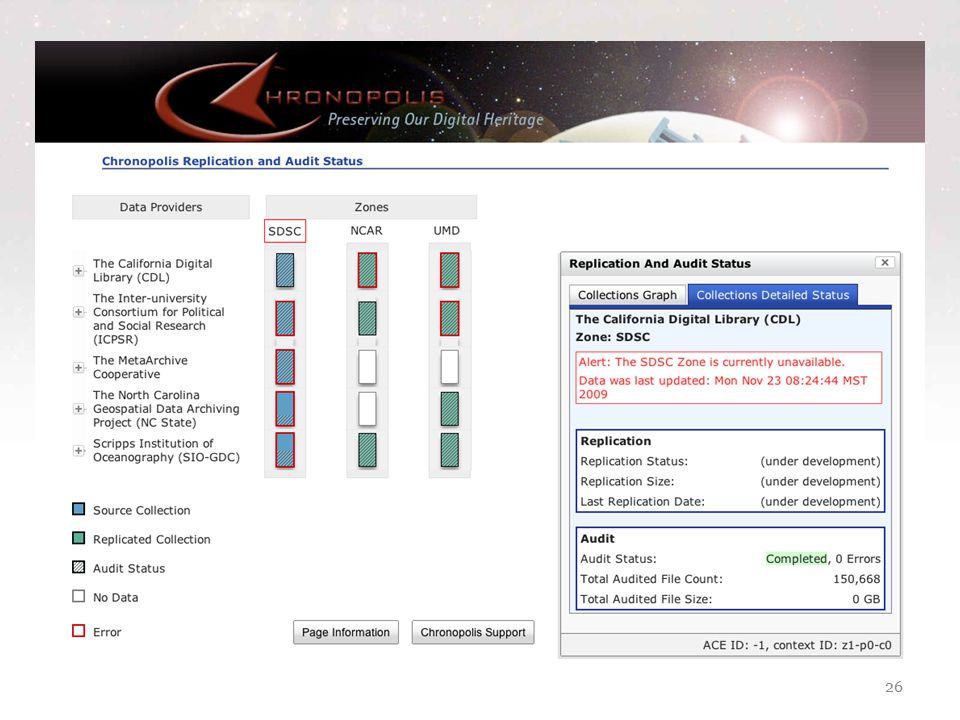Click the '0 GB' audited file size

point(866,599)
